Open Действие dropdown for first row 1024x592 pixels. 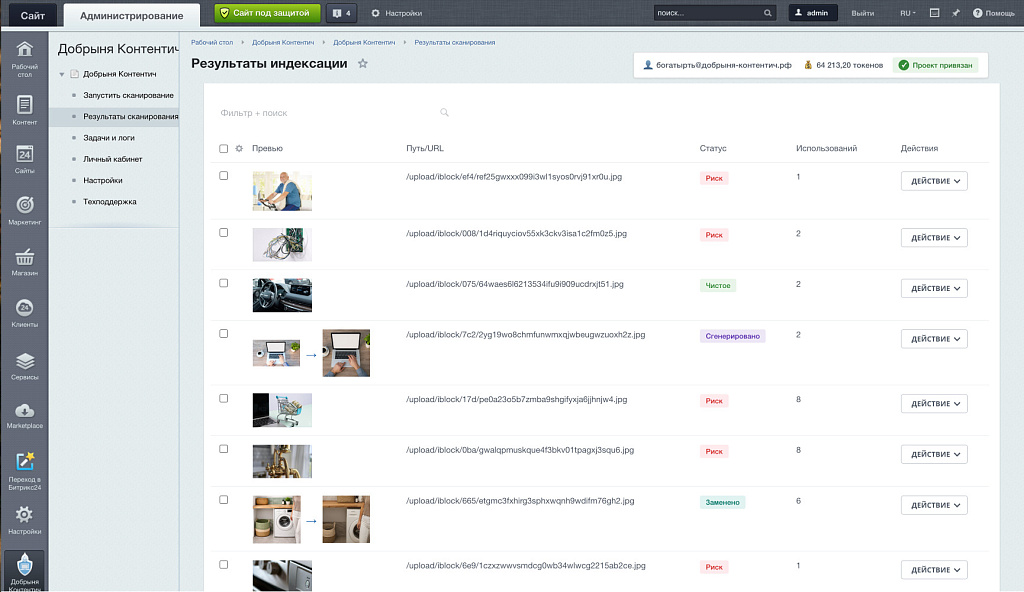[934, 181]
